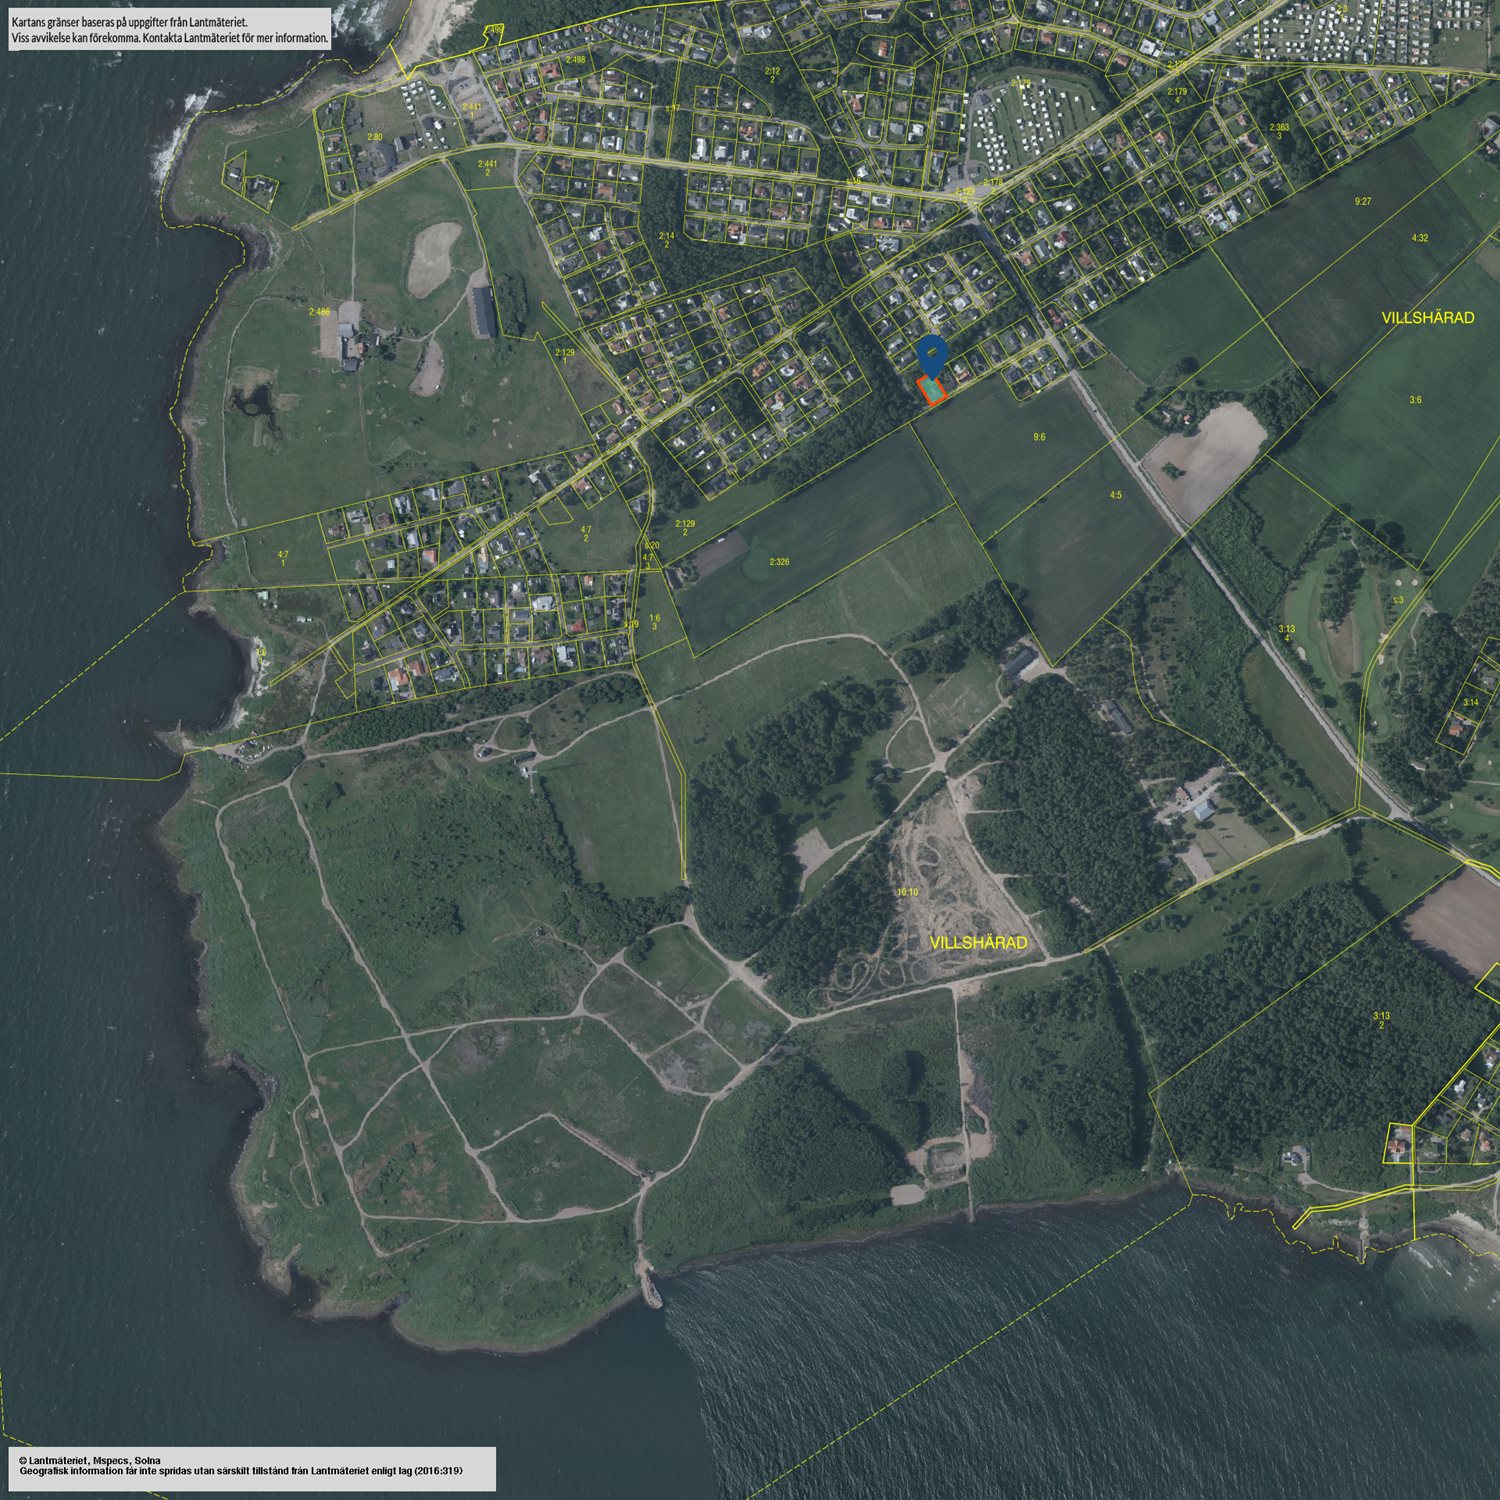Screen dimensions: 1500x1500
Task: Click the blue location pin marker
Action: pyautogui.click(x=932, y=355)
